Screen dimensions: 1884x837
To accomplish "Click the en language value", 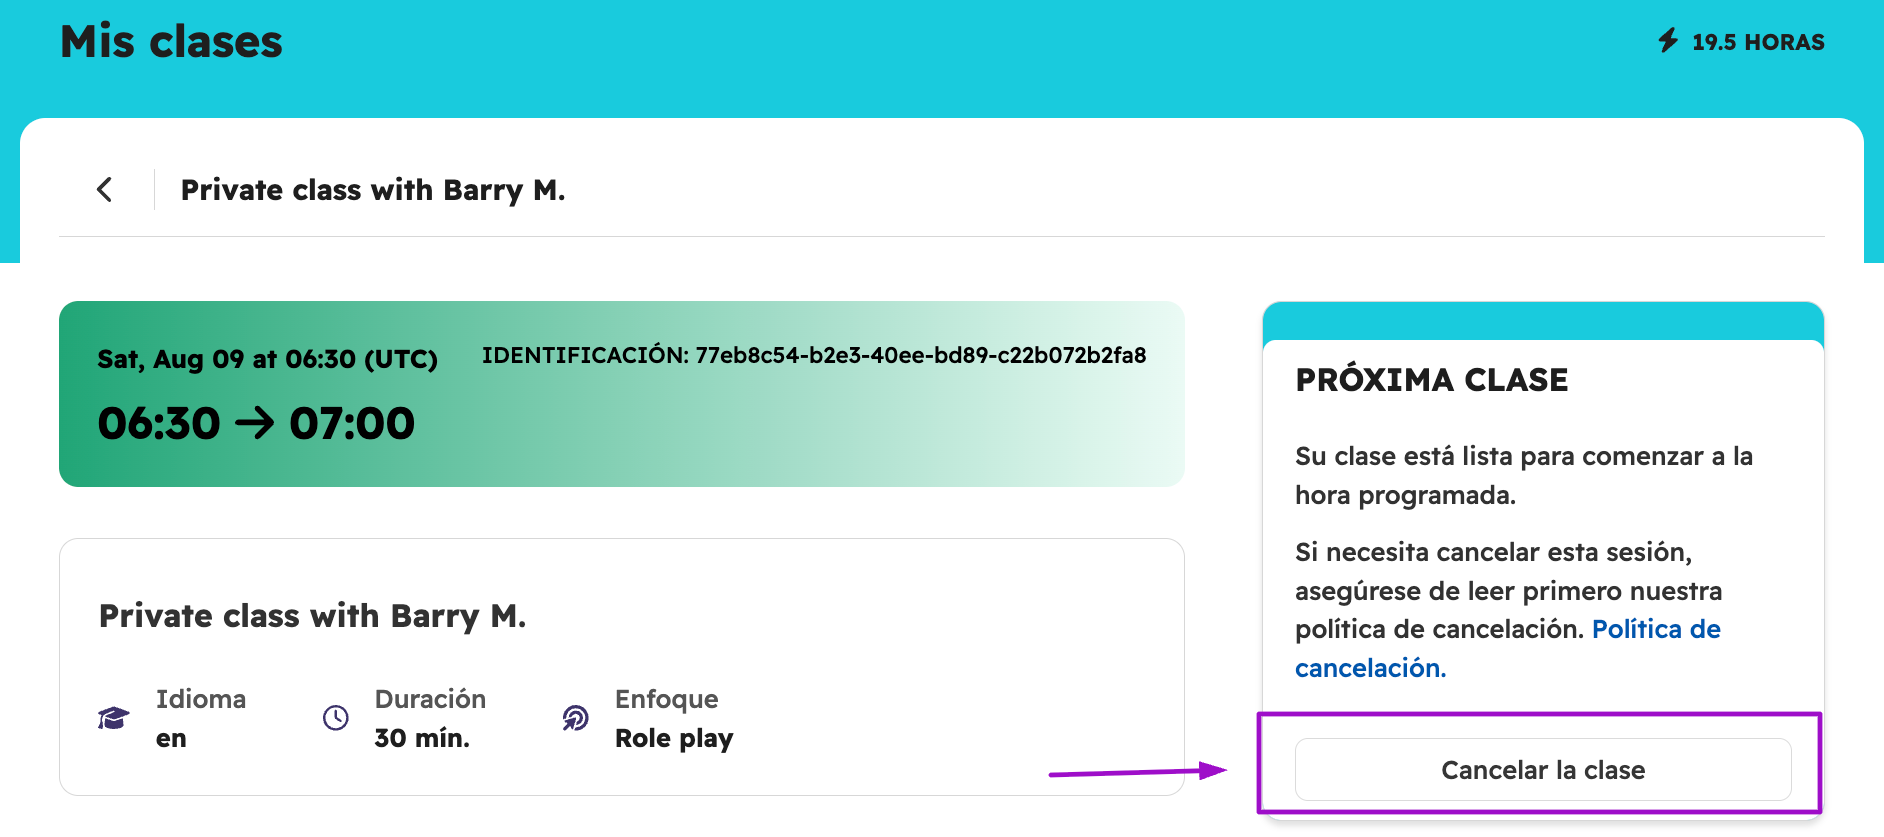I will pos(171,739).
